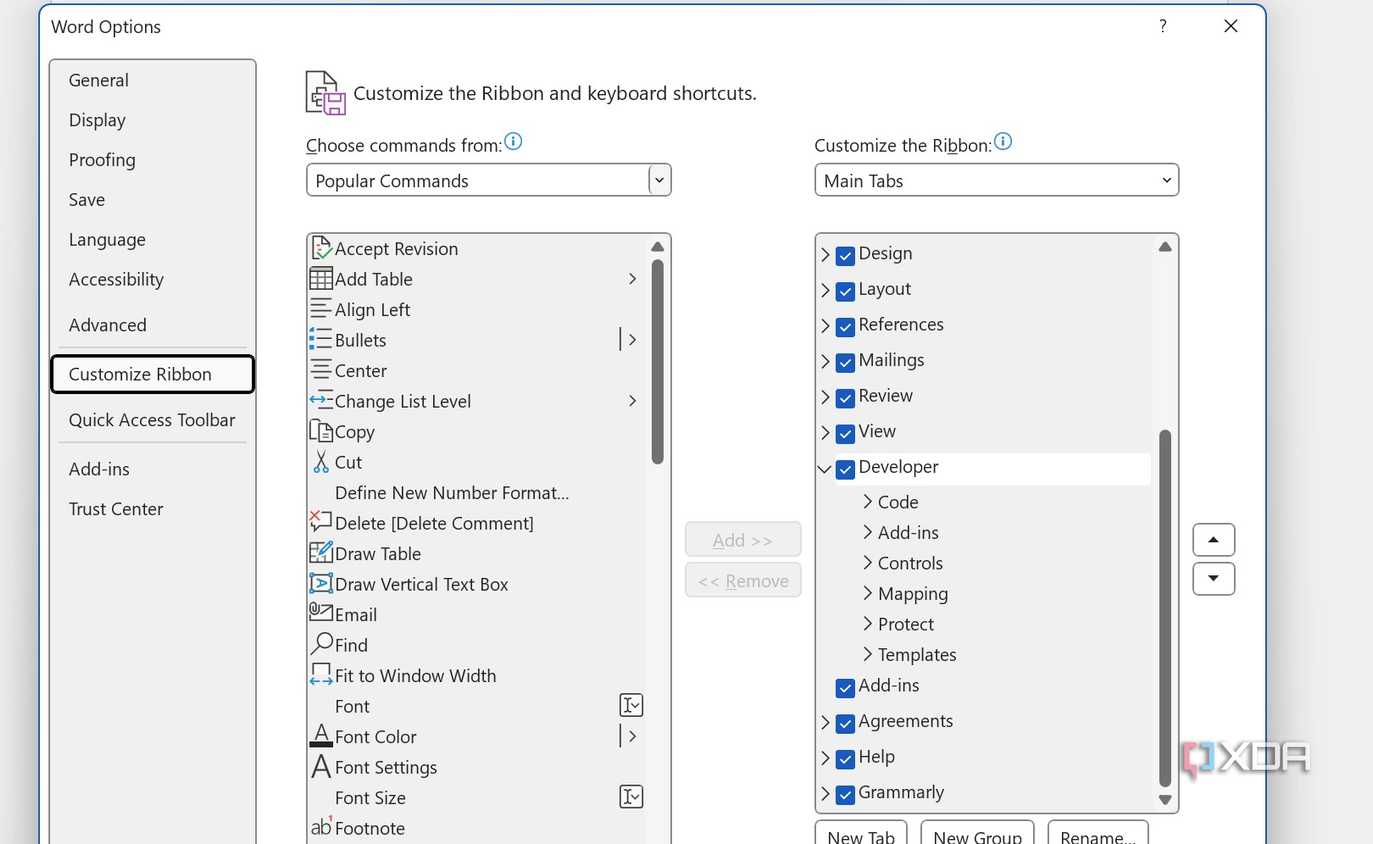Open the Display options category
The height and width of the screenshot is (844, 1373).
tap(97, 120)
